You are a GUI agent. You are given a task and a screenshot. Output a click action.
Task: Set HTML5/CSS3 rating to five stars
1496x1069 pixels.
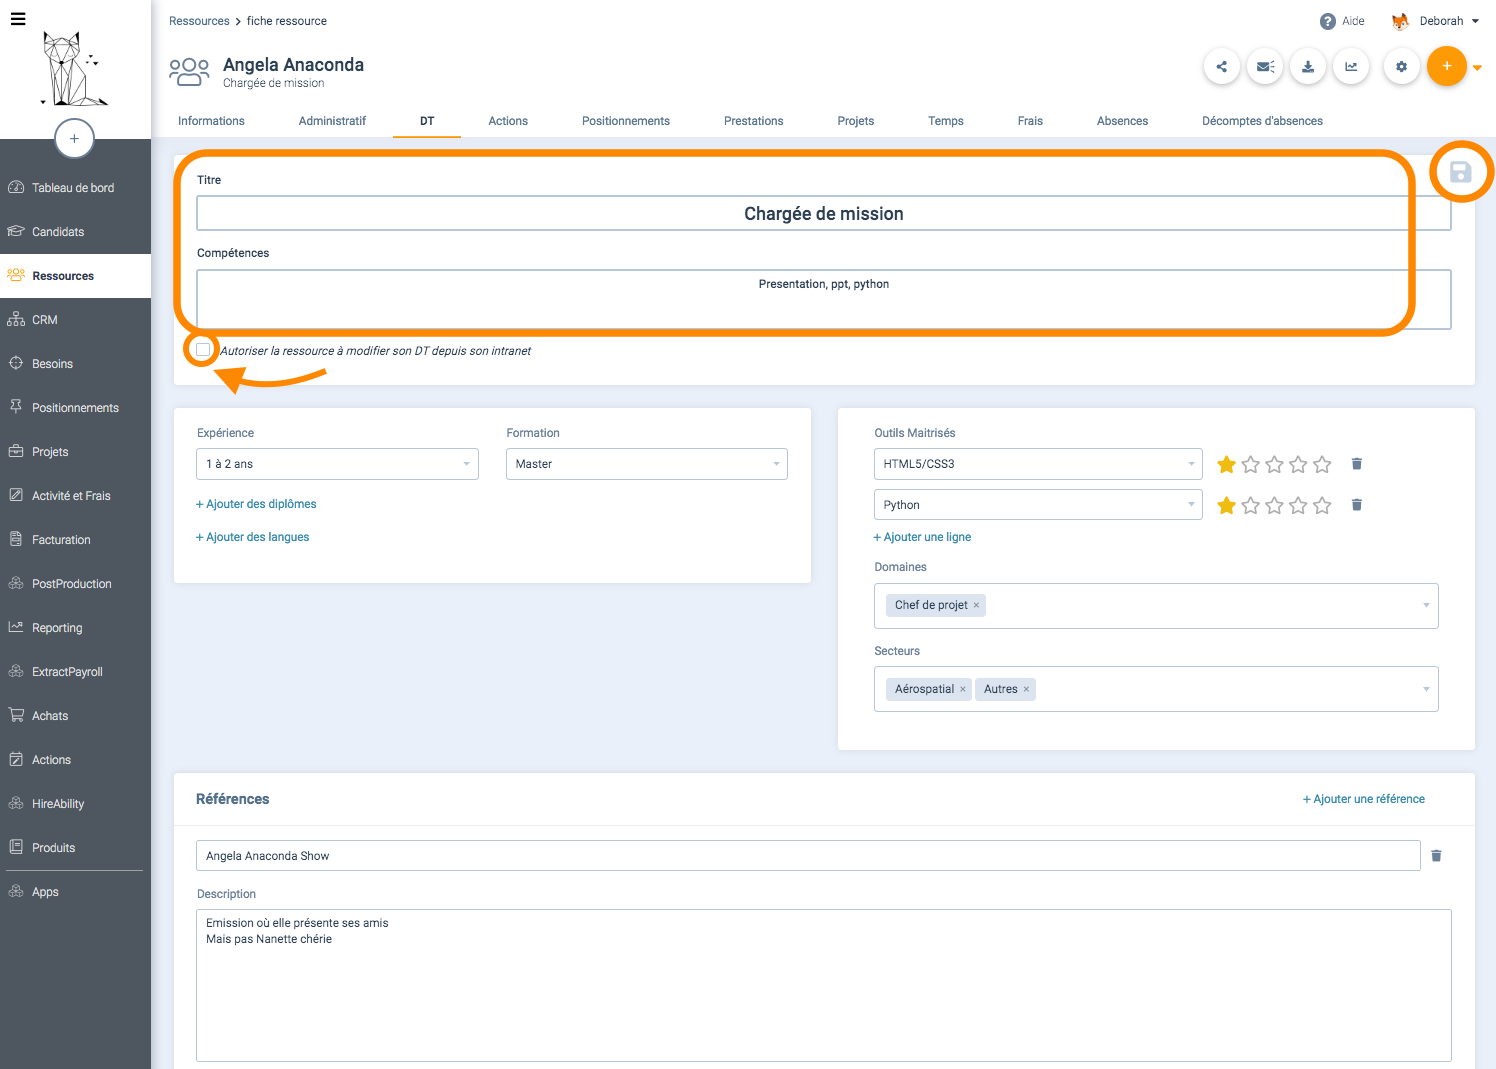[x=1322, y=464]
